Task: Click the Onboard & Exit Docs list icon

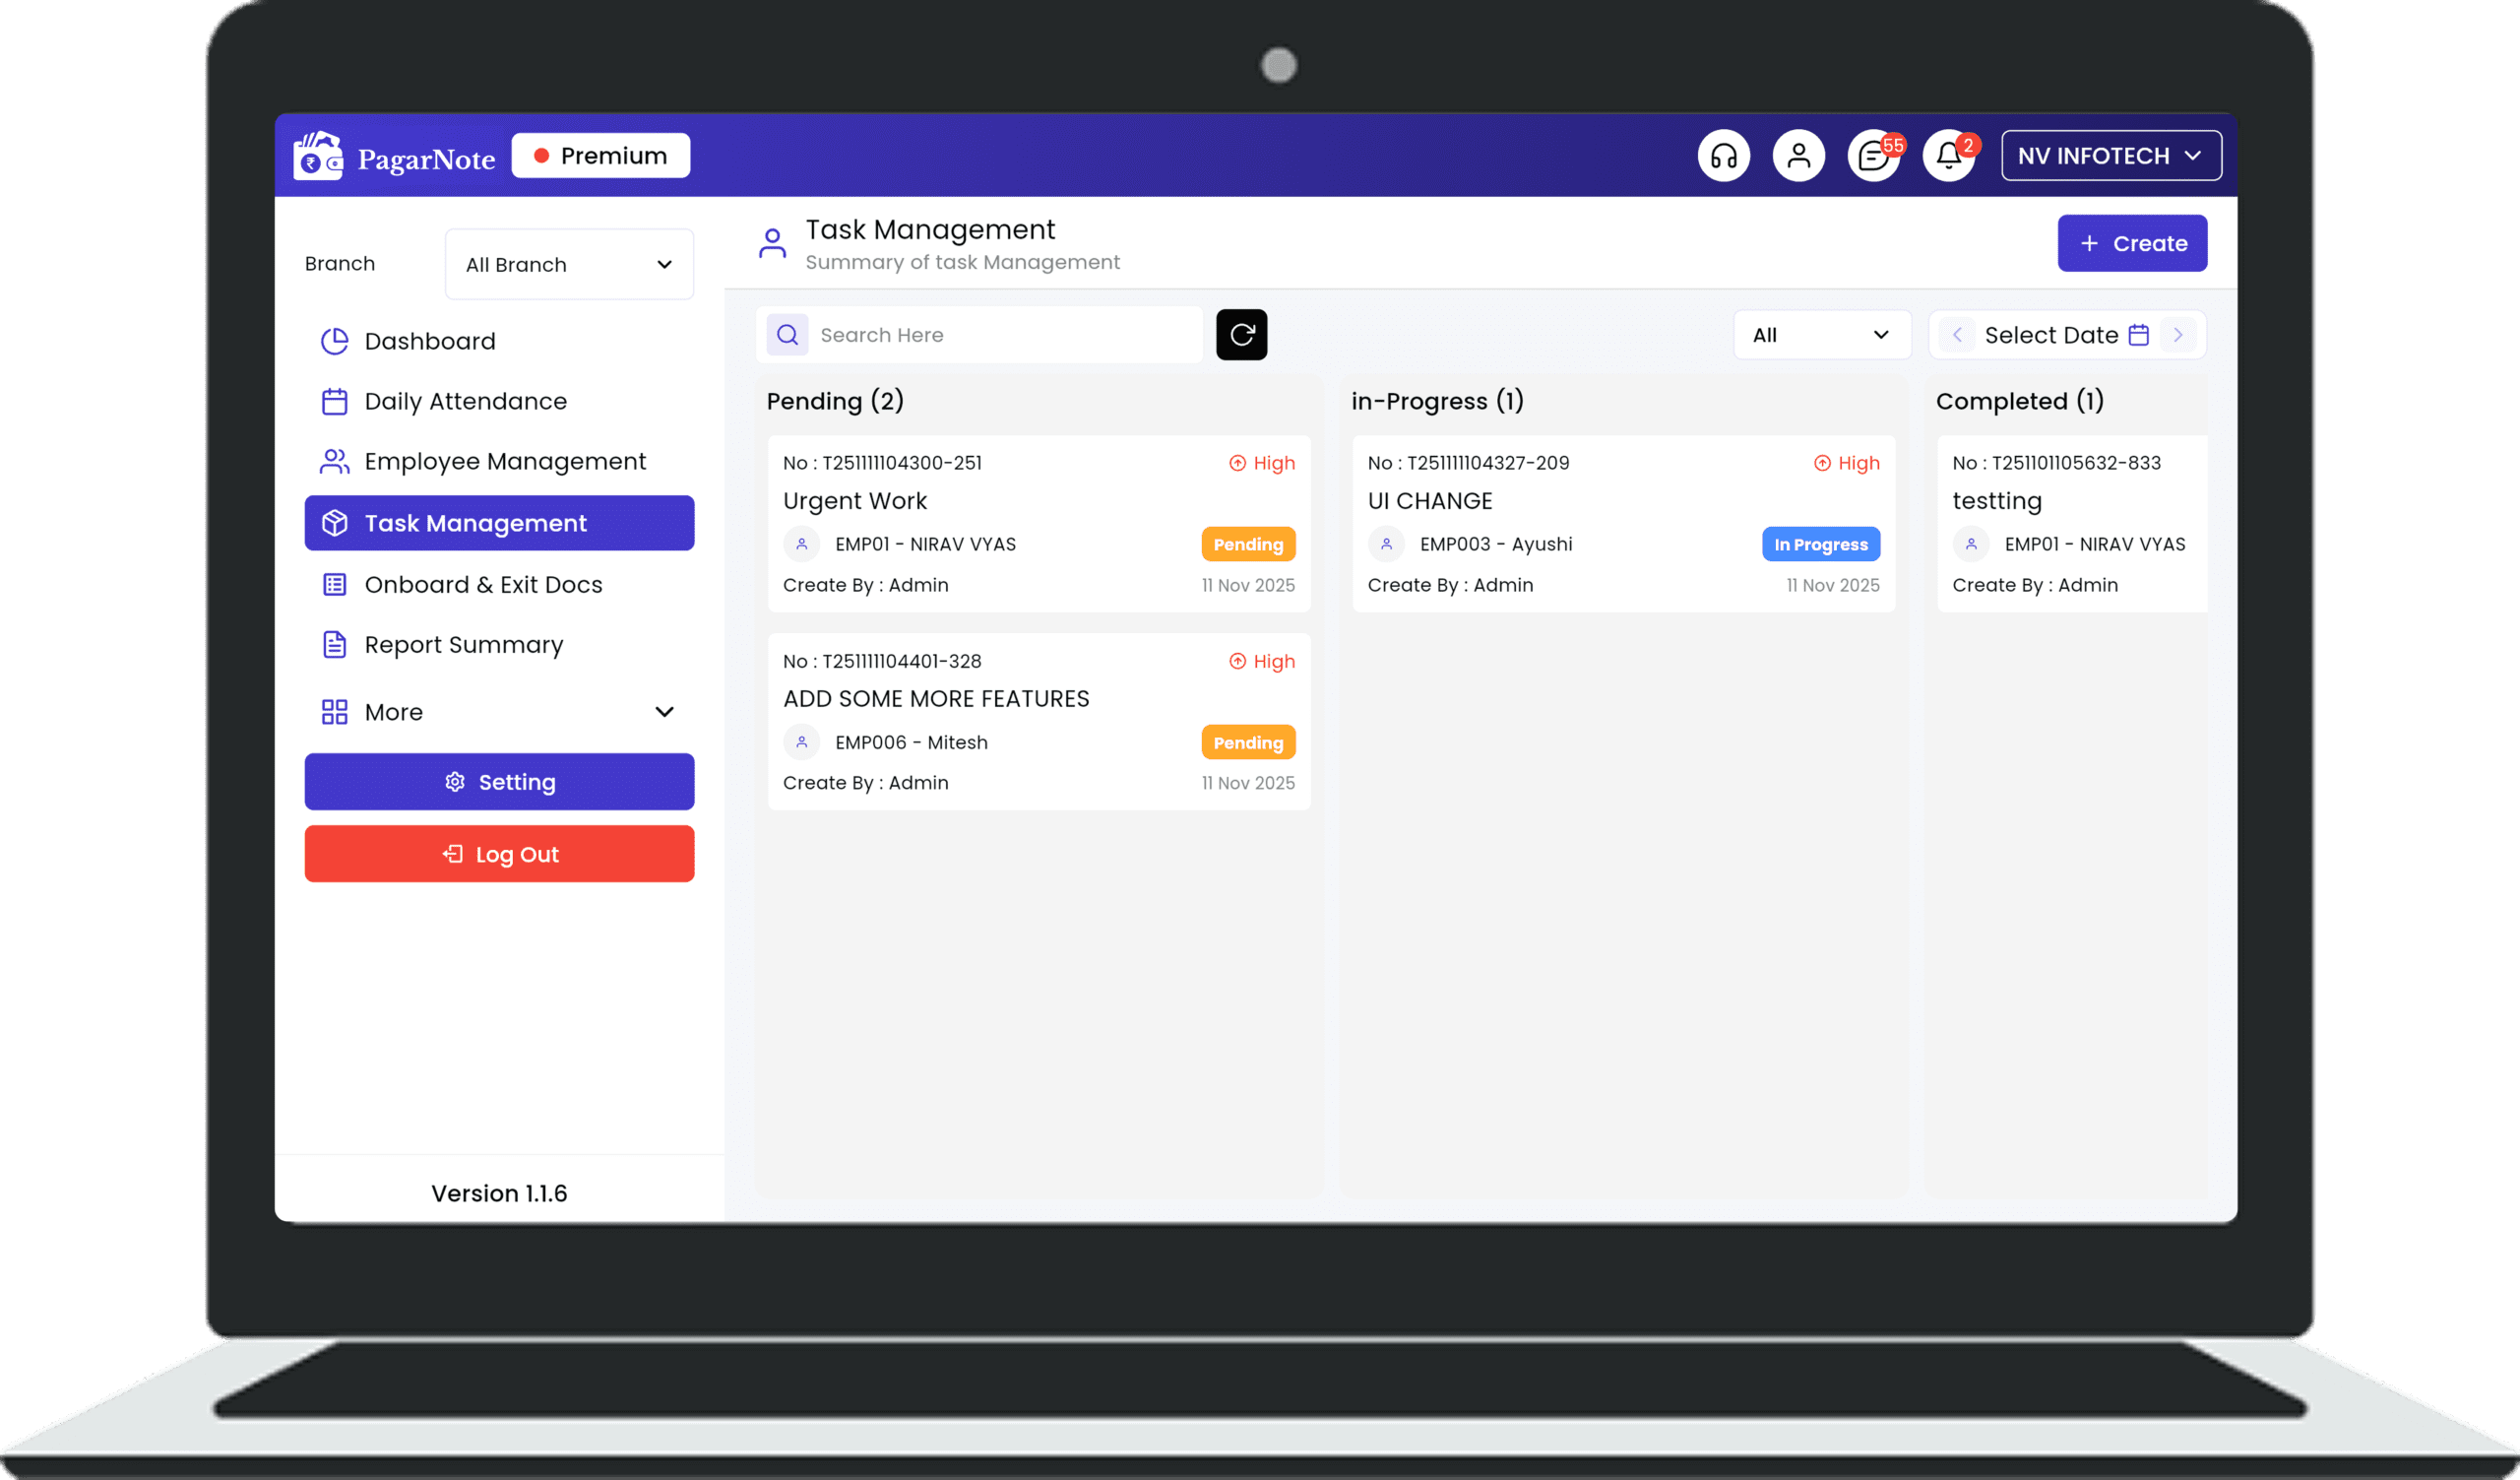Action: [334, 584]
